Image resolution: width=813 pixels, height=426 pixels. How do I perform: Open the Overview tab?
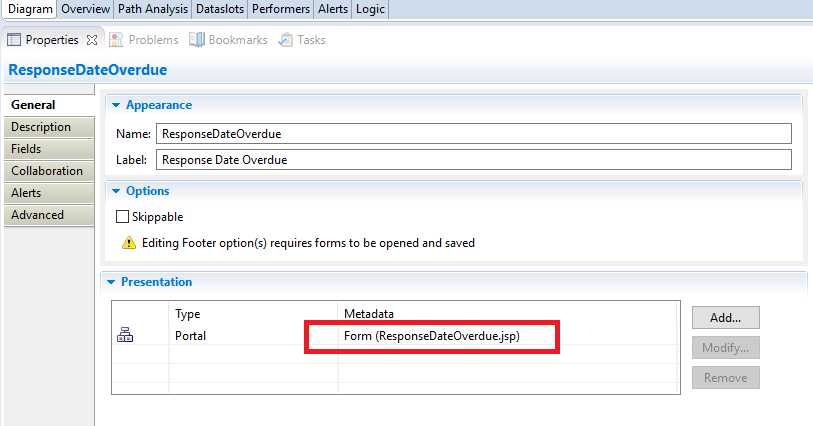[x=85, y=9]
